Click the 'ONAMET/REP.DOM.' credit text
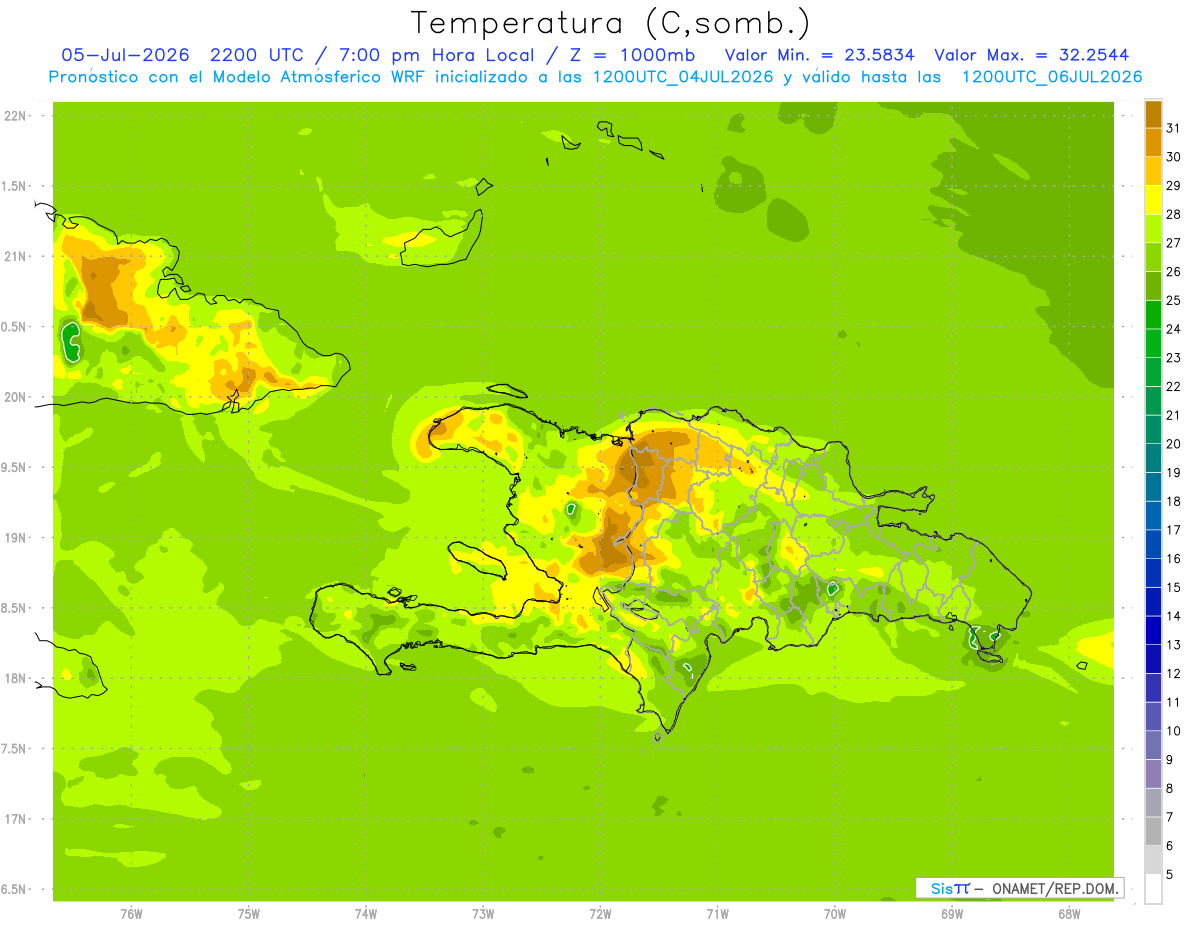 pos(1054,888)
